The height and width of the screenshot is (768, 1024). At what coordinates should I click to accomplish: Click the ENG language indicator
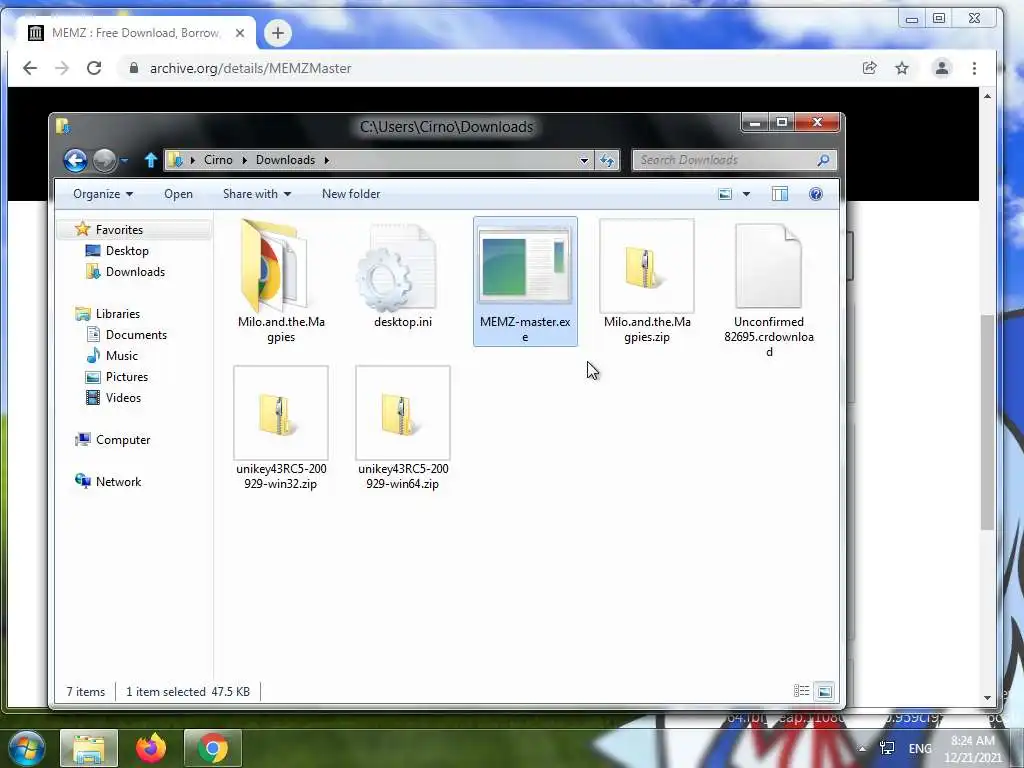coord(920,748)
